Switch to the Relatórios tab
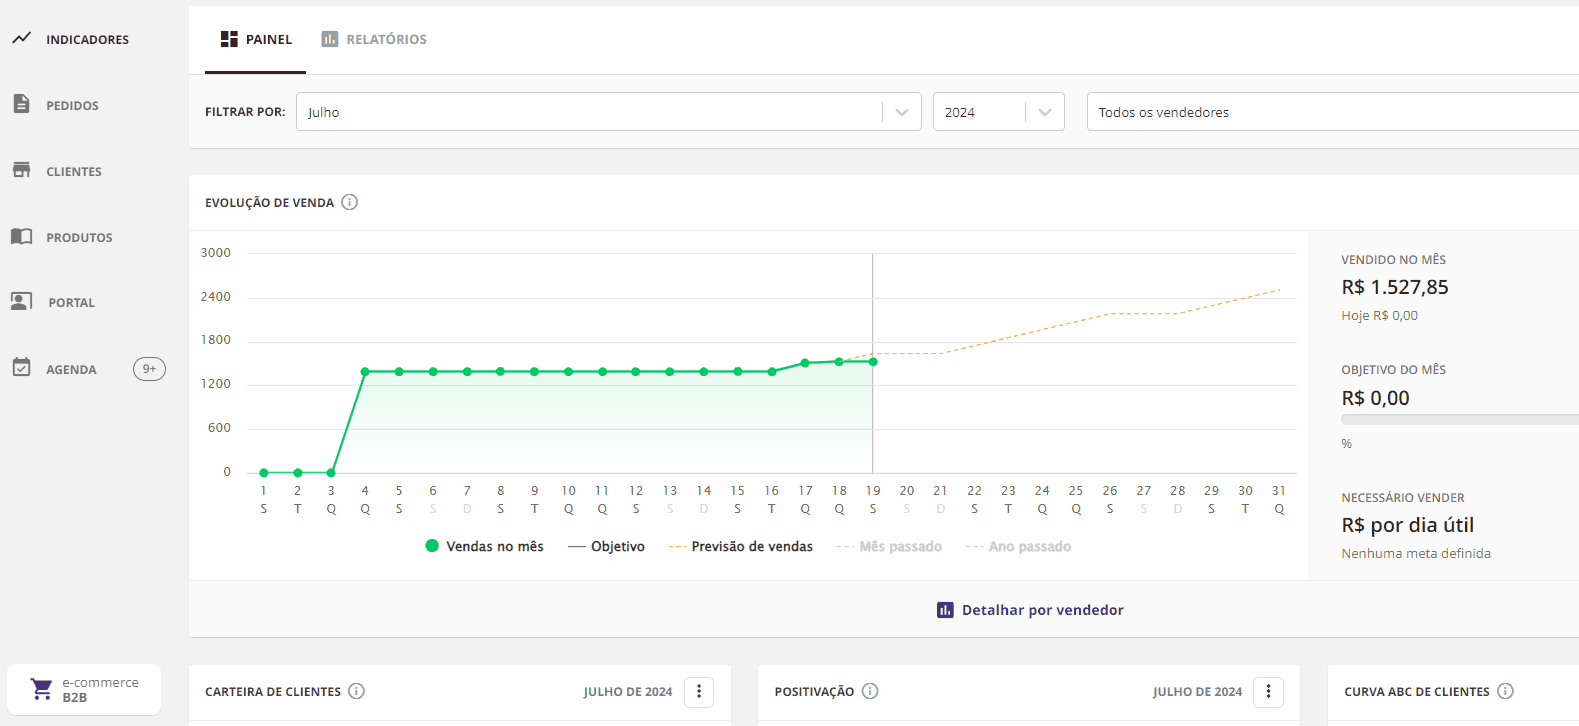1579x726 pixels. coord(374,40)
